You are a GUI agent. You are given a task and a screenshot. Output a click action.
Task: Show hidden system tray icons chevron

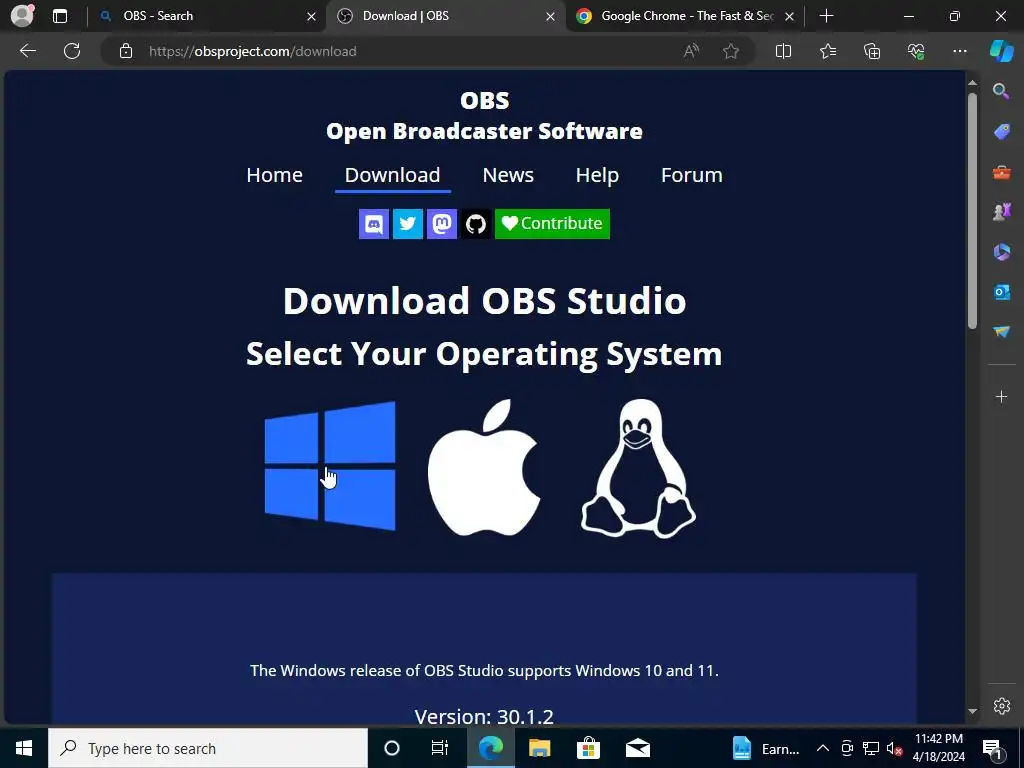(x=823, y=748)
